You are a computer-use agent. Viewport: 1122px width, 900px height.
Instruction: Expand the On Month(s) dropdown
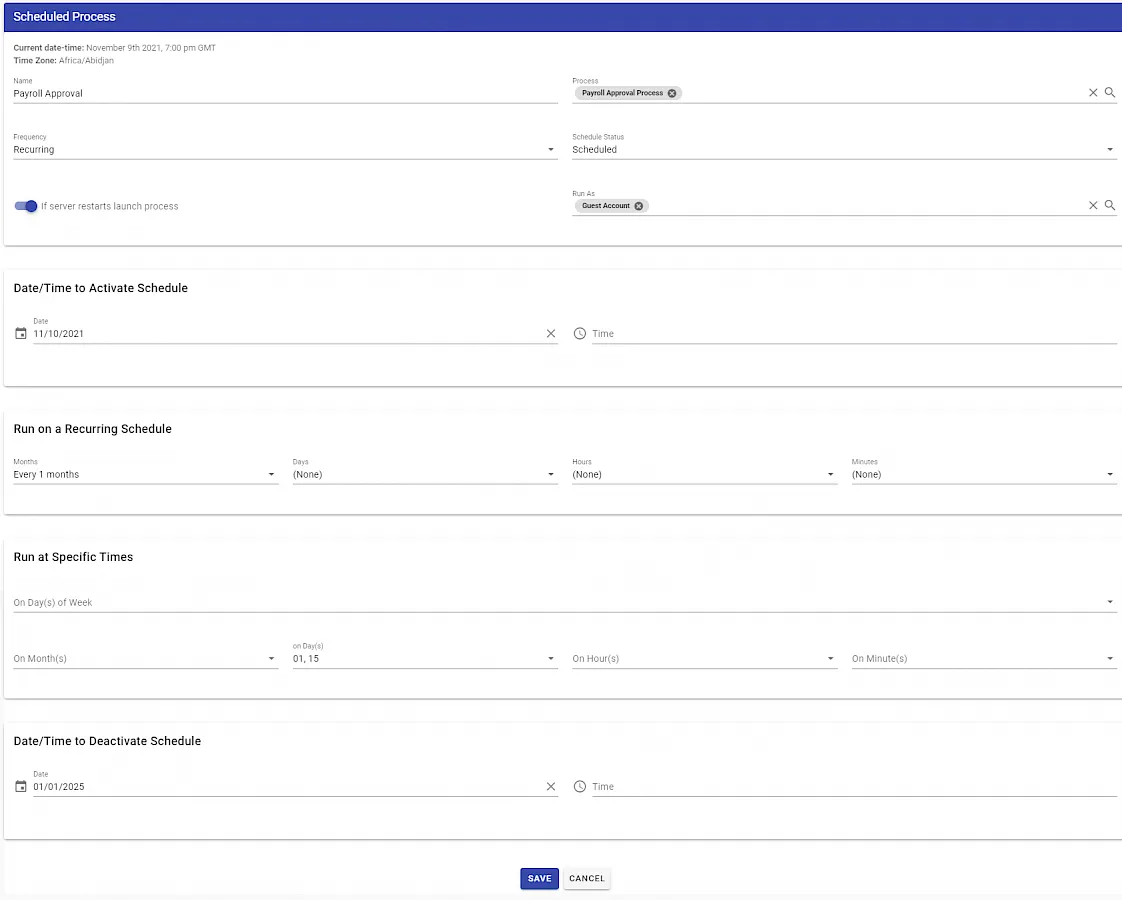[x=145, y=658]
